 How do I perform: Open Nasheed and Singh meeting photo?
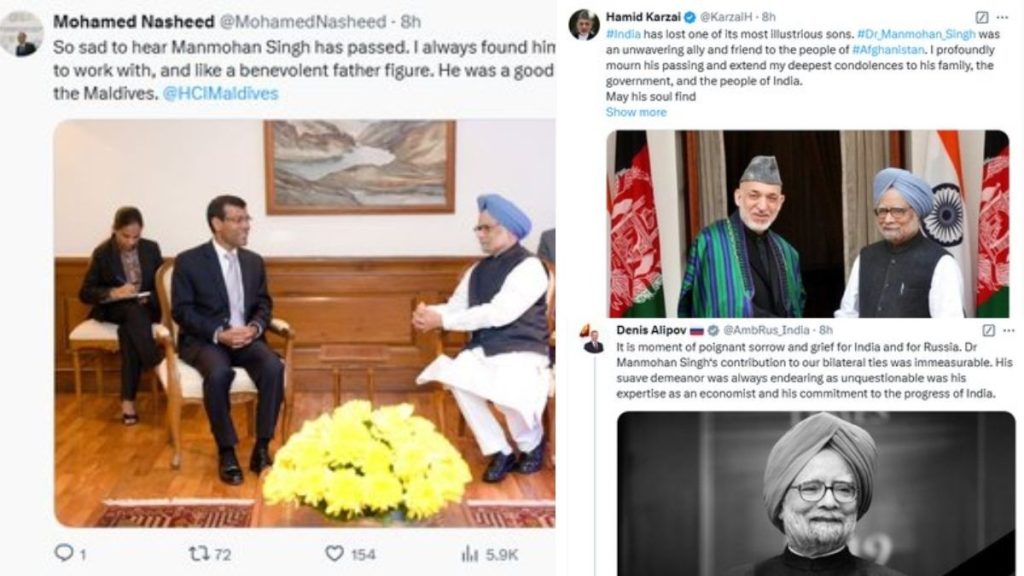point(304,323)
